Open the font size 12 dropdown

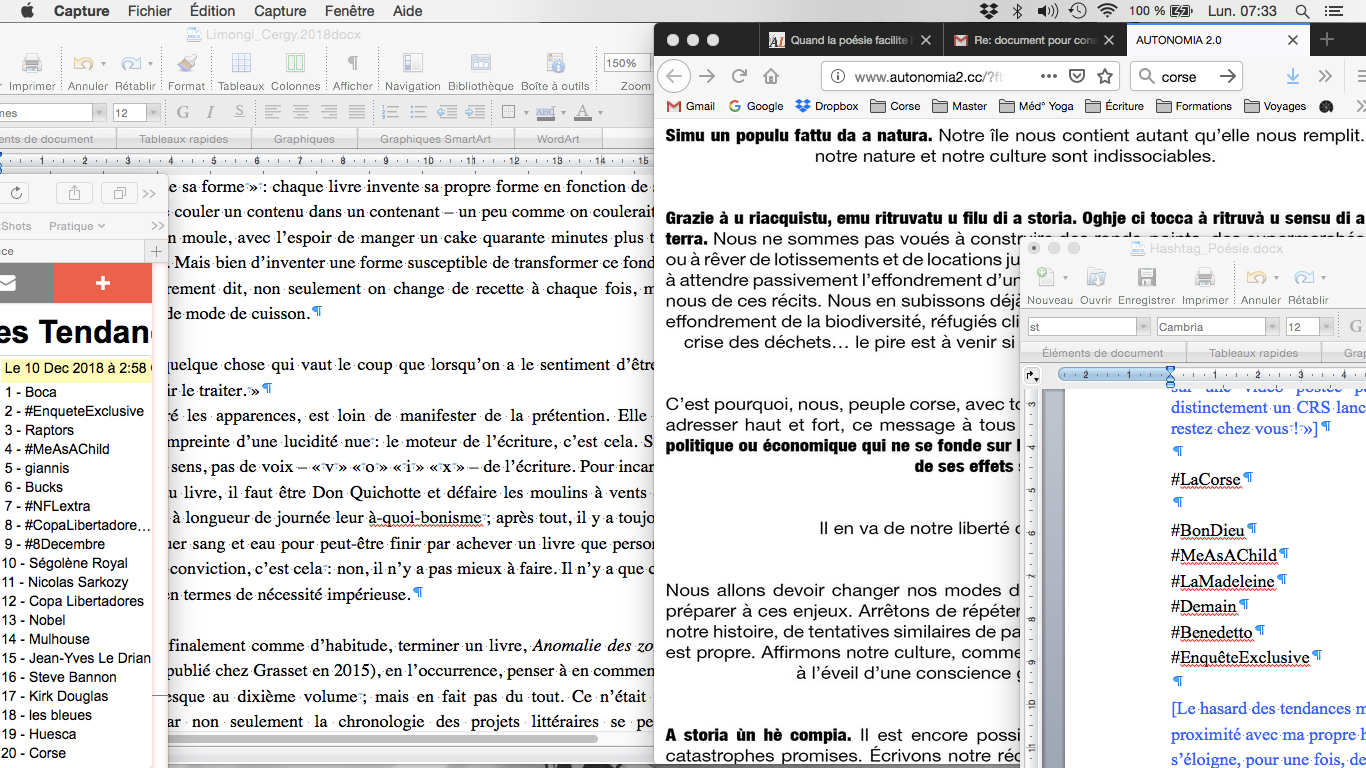tap(153, 113)
